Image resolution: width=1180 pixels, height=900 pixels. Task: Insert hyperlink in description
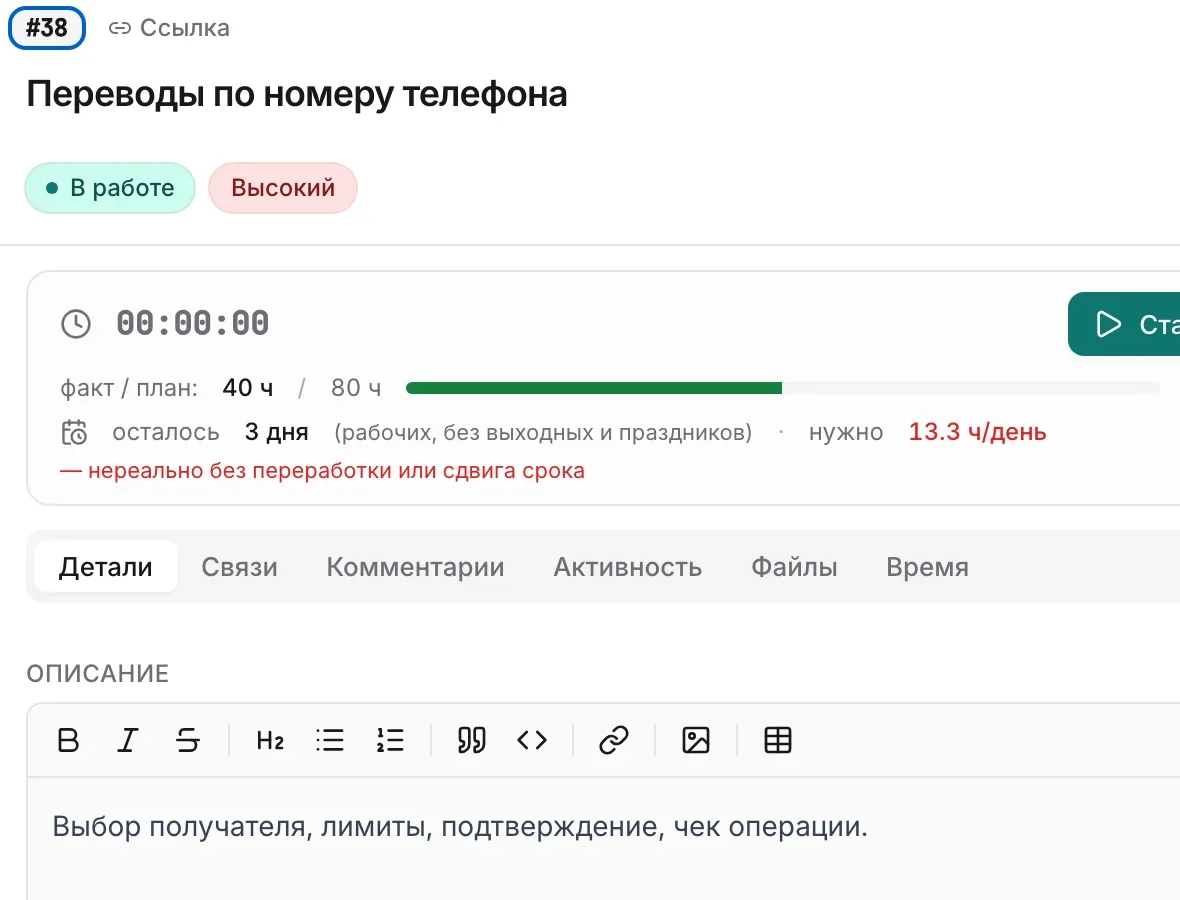[614, 740]
